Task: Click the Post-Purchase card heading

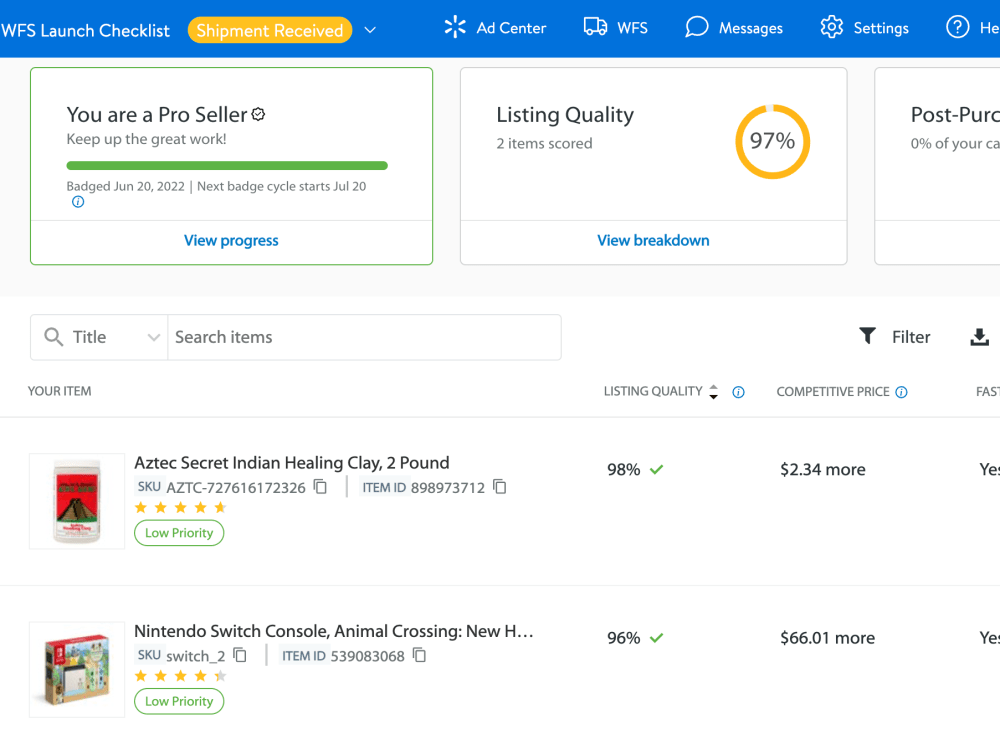Action: pos(955,114)
